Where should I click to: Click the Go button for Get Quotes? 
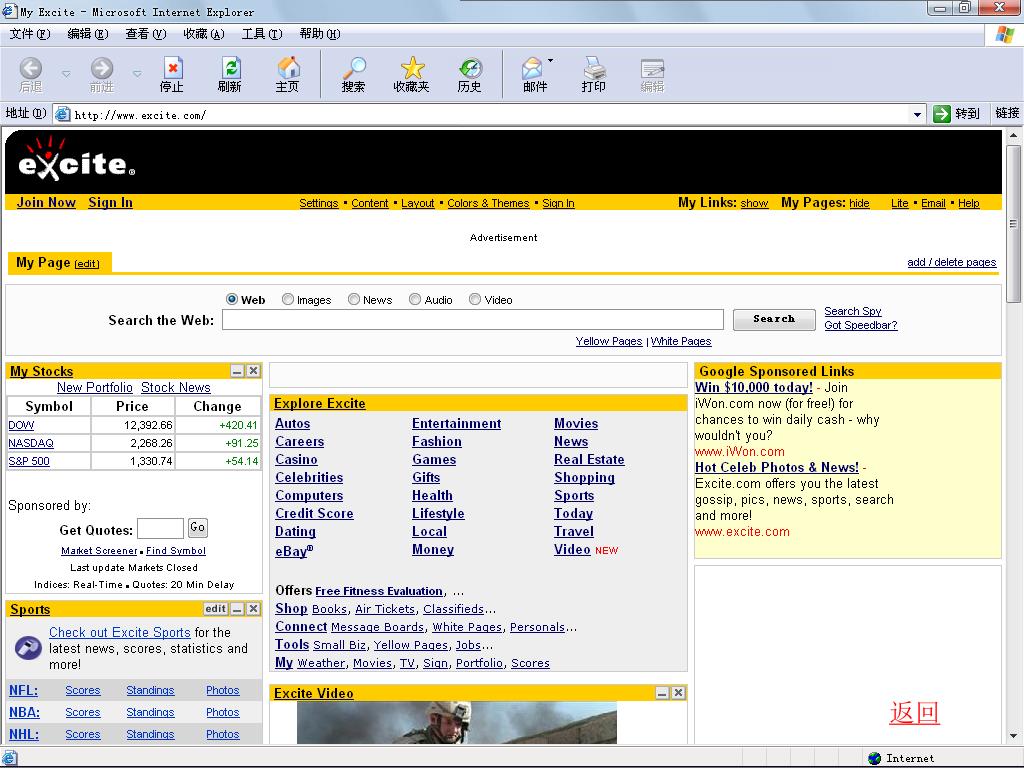(x=197, y=527)
